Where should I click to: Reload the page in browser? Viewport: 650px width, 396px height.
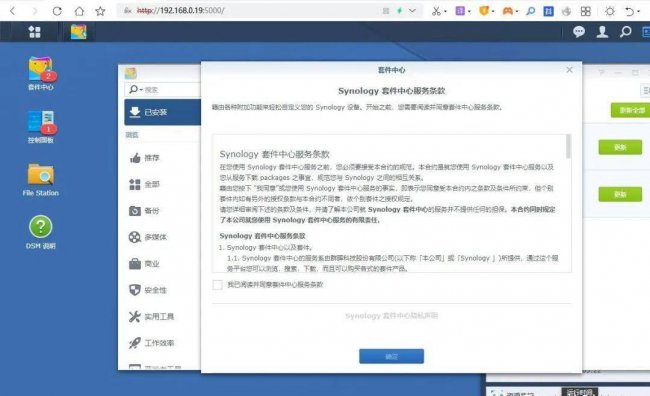[x=57, y=11]
